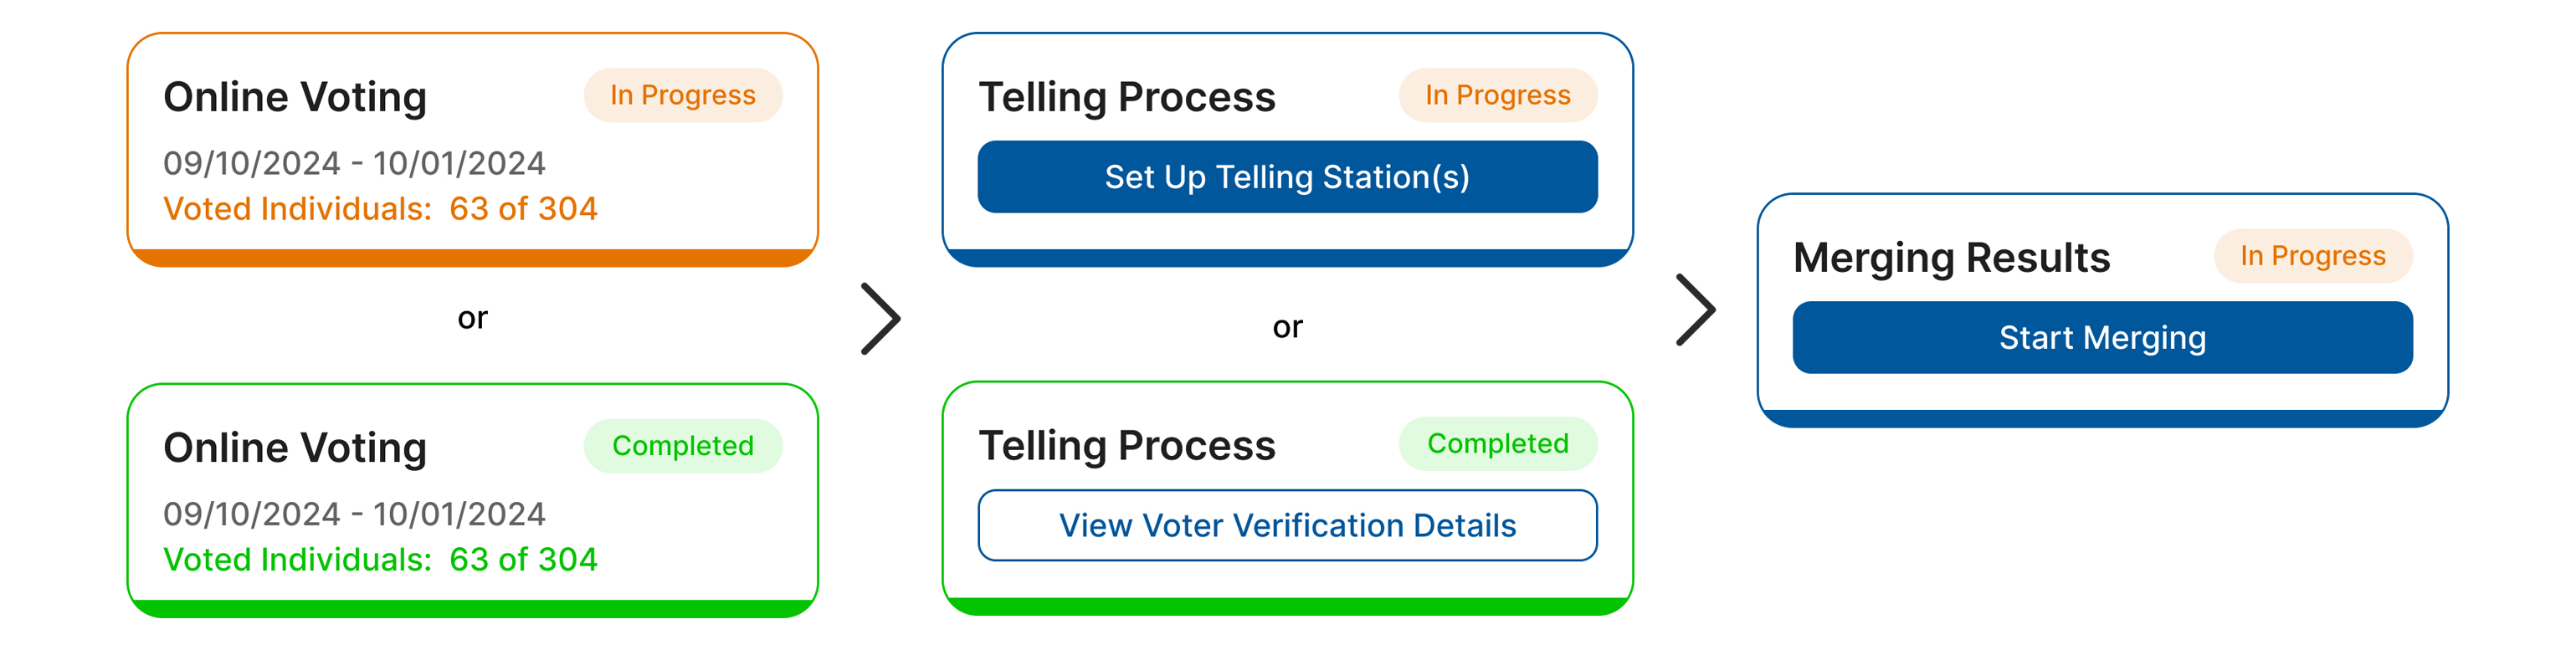Open View Voter Verification Details
Screen dimensions: 2576x650
pos(1286,525)
